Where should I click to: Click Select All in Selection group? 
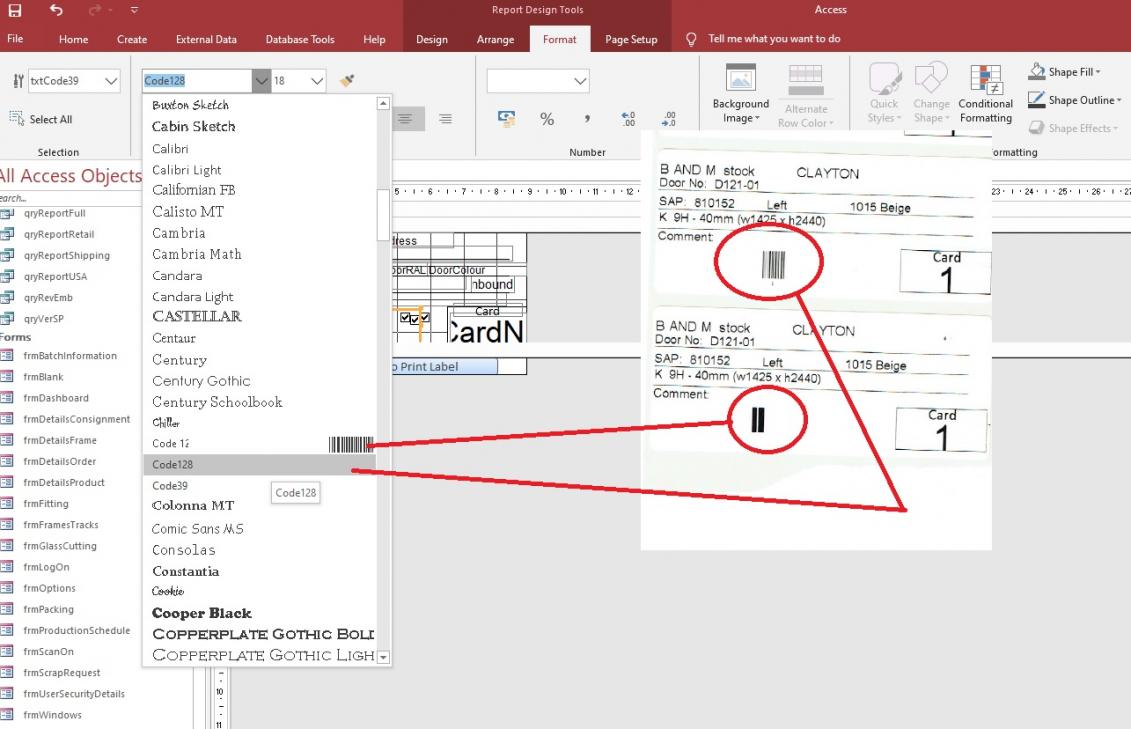click(x=41, y=119)
